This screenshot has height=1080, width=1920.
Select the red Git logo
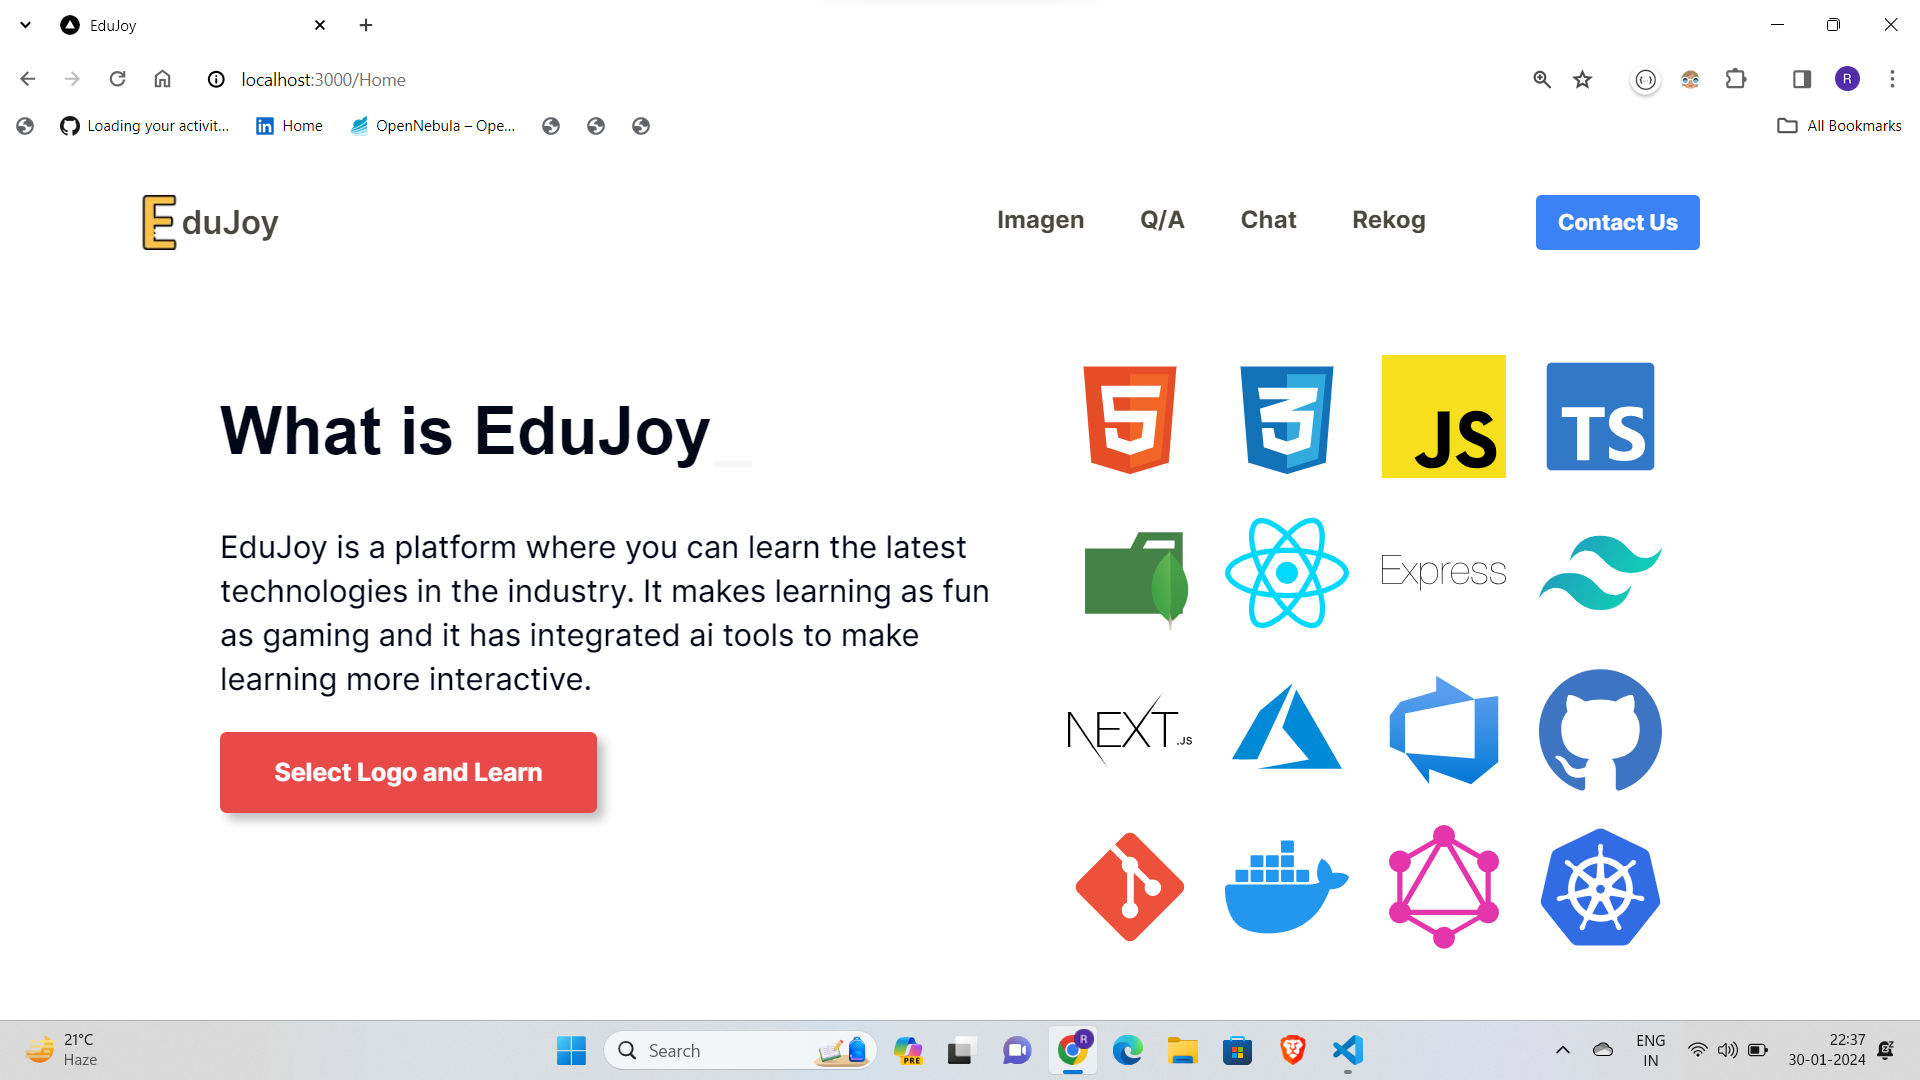point(1130,887)
